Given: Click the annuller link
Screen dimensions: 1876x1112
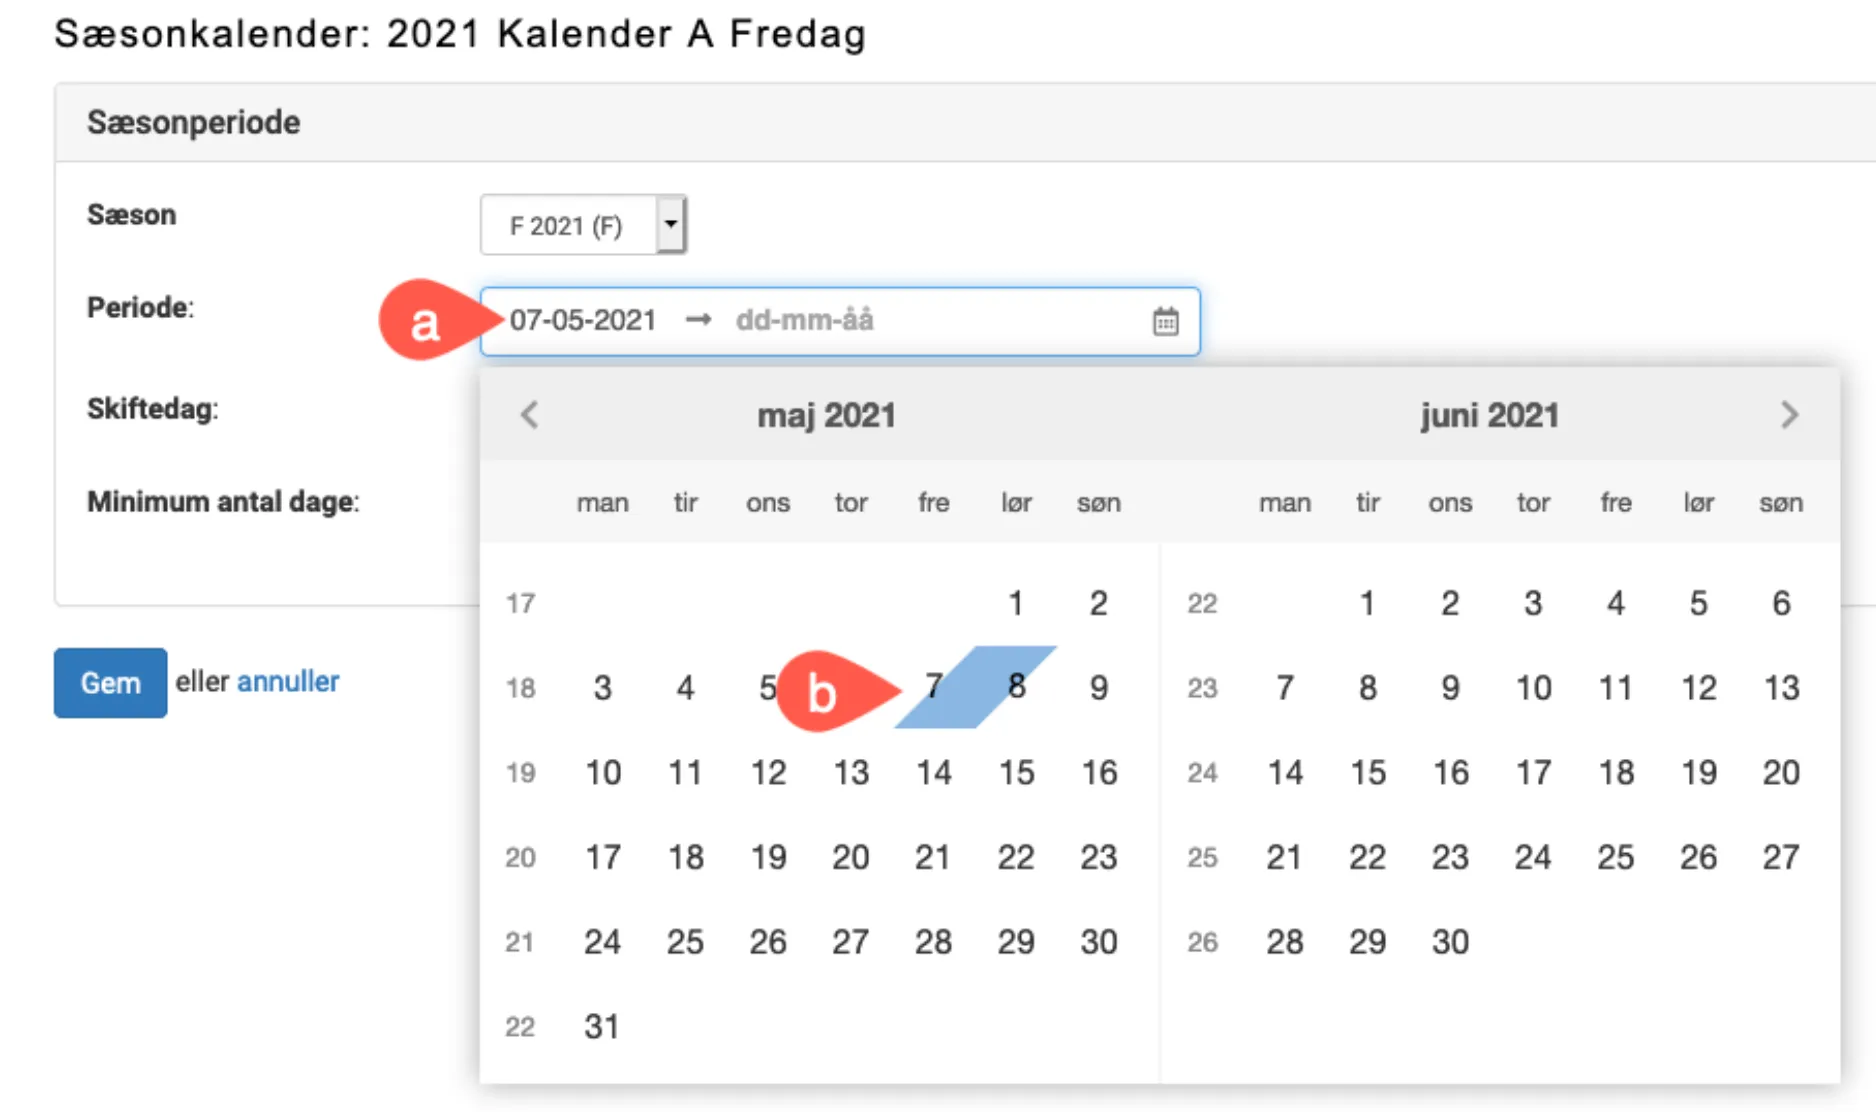Looking at the screenshot, I should click(x=288, y=682).
